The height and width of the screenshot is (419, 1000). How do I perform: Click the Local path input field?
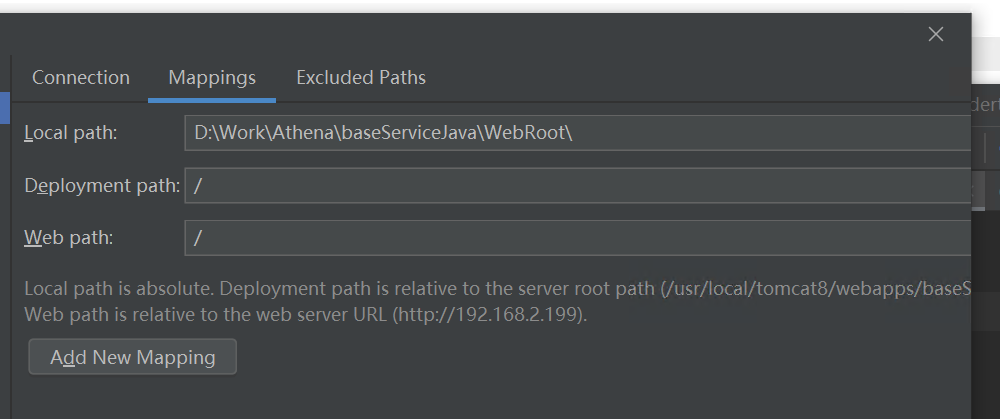[x=578, y=133]
